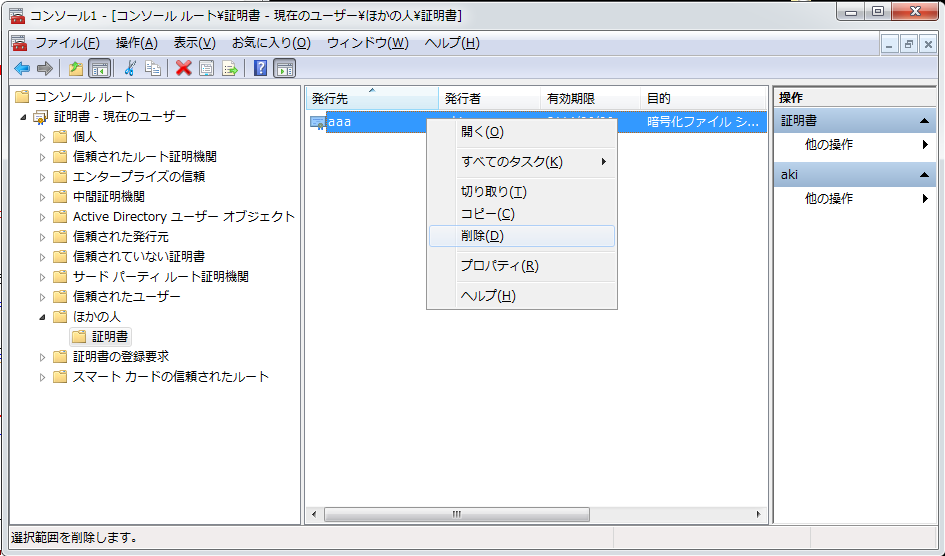Expand the 個人 folder tree node
The width and height of the screenshot is (945, 556).
tap(43, 137)
